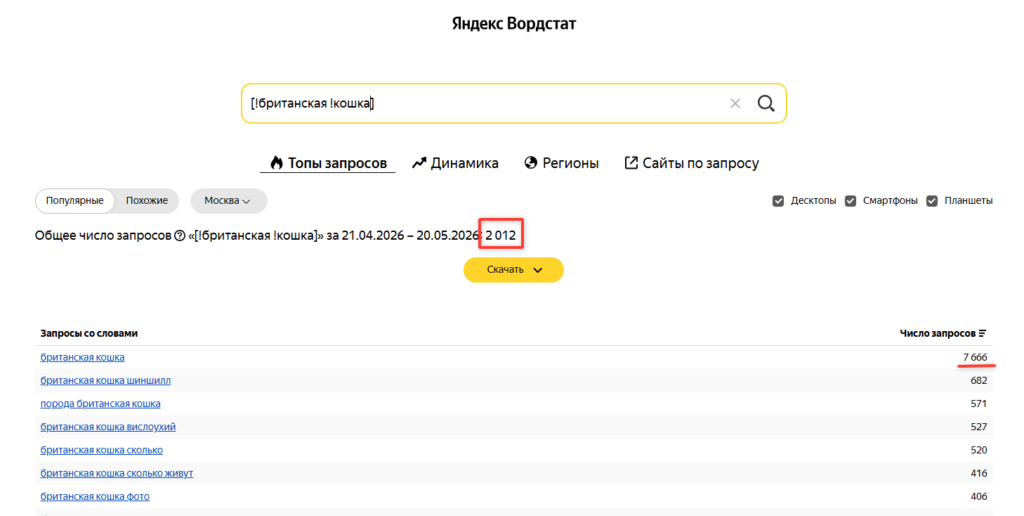Image resolution: width=1024 pixels, height=516 pixels.
Task: Click the британская кошка сколько link
Action: click(x=101, y=450)
